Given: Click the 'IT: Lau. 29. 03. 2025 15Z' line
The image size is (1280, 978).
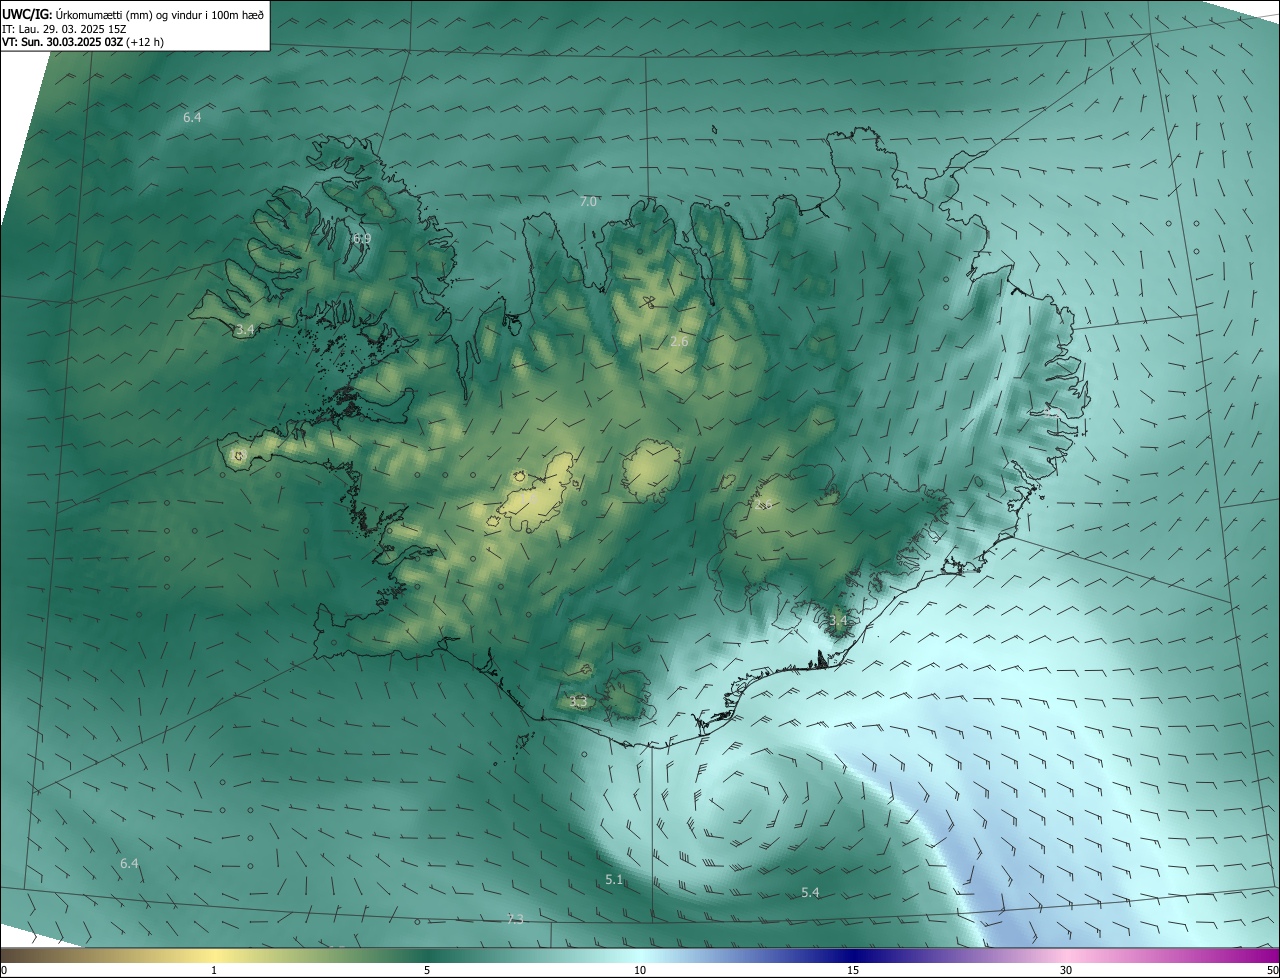Looking at the screenshot, I should click(65, 30).
